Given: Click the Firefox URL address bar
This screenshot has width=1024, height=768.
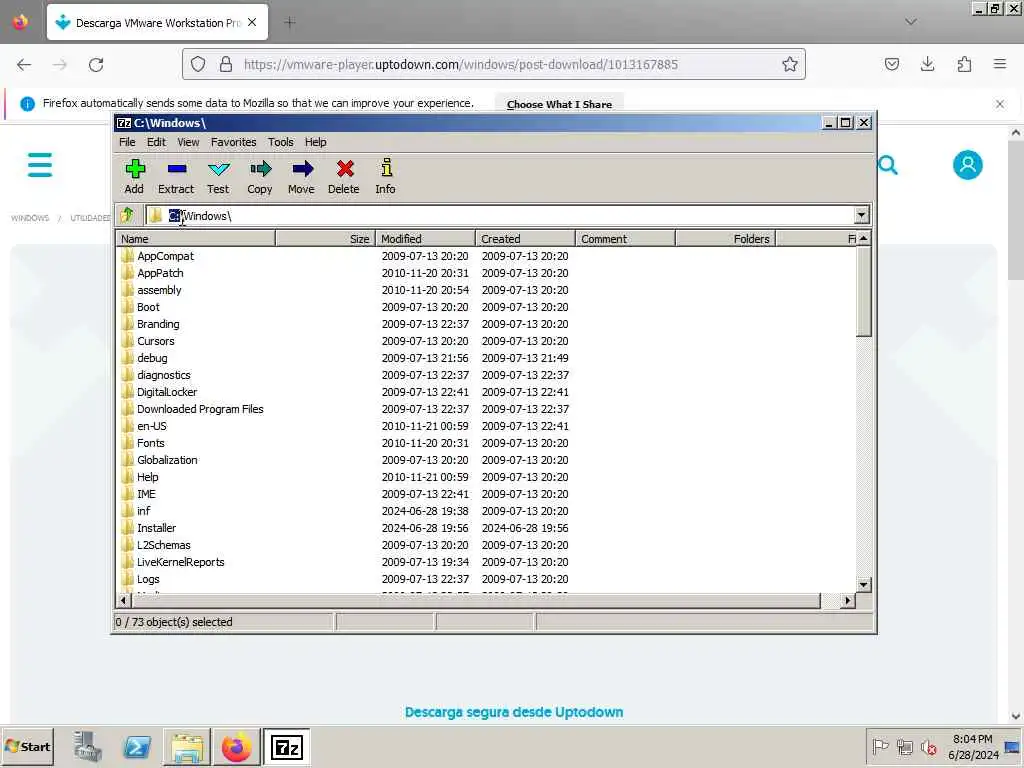Looking at the screenshot, I should 493,64.
